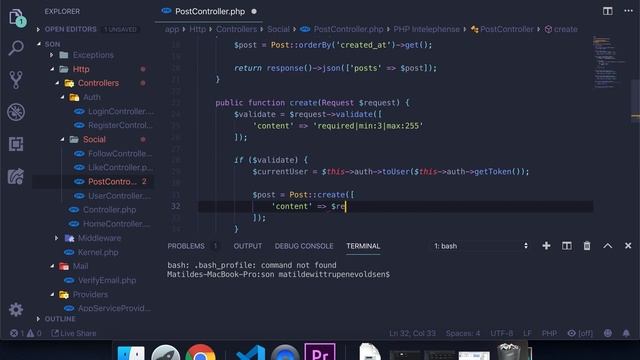The image size is (640, 360).
Task: Toggle the eye [off] status item
Action: 580,333
